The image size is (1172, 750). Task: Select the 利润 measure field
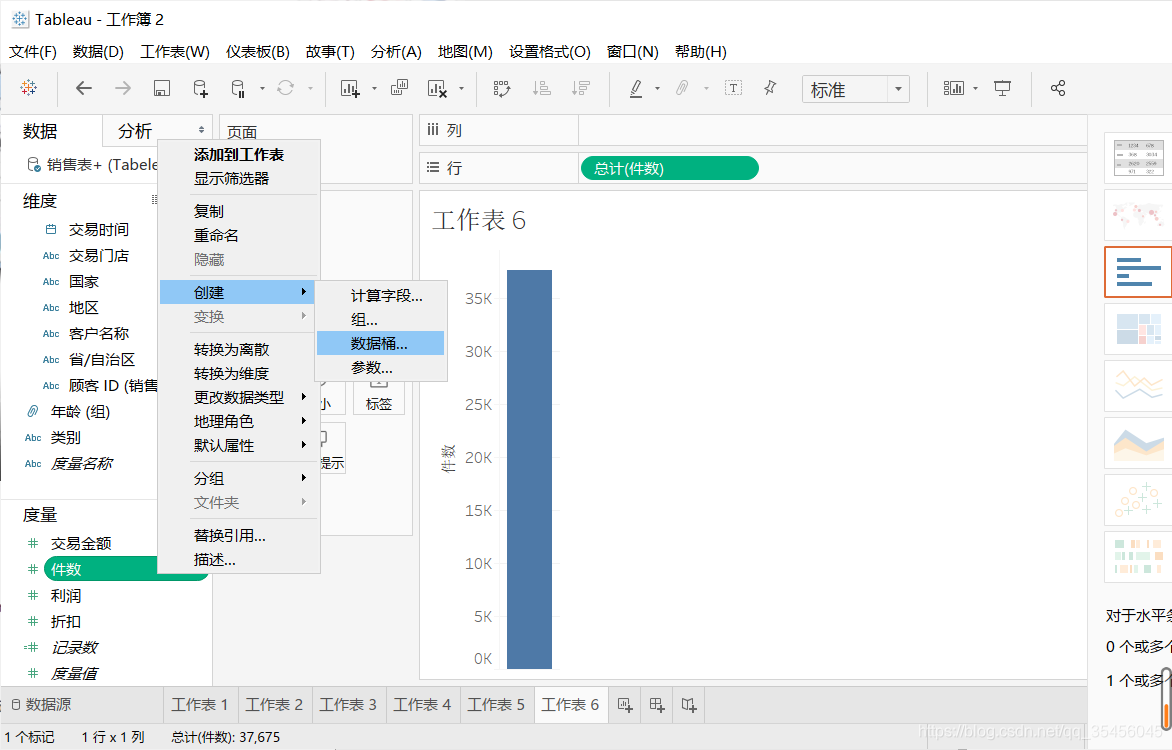tap(66, 596)
